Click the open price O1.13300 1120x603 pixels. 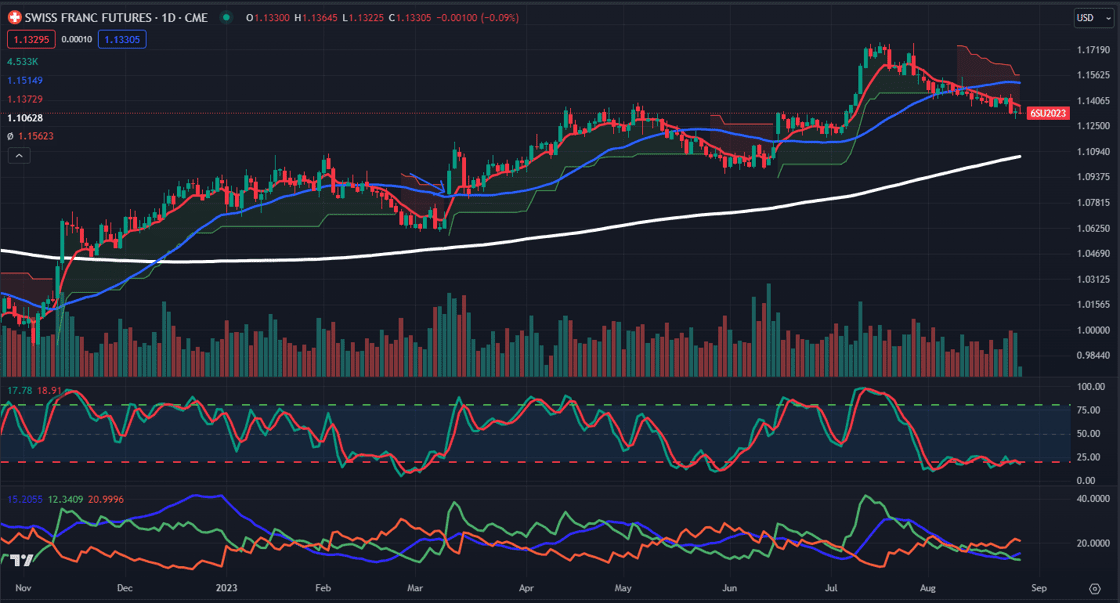268,17
